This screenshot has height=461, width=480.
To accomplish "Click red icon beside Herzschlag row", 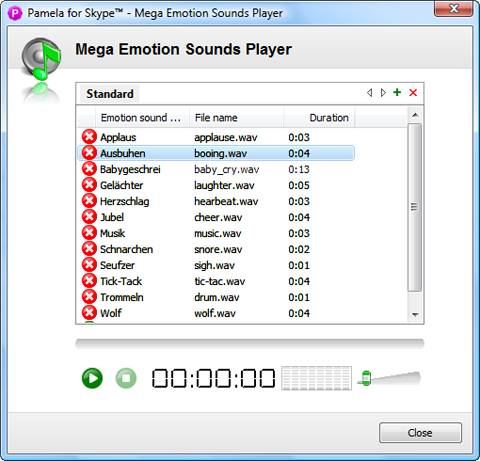I will click(89, 201).
